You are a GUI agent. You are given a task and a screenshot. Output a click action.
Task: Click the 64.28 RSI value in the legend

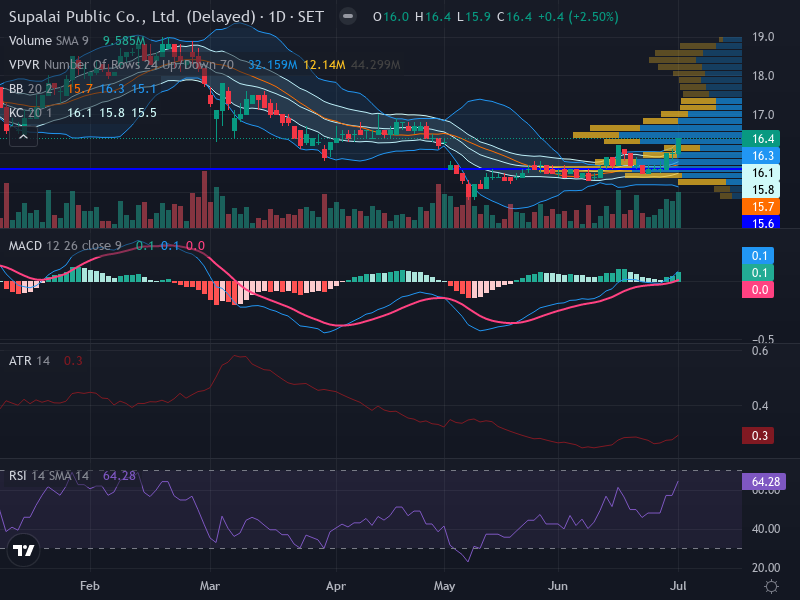119,476
